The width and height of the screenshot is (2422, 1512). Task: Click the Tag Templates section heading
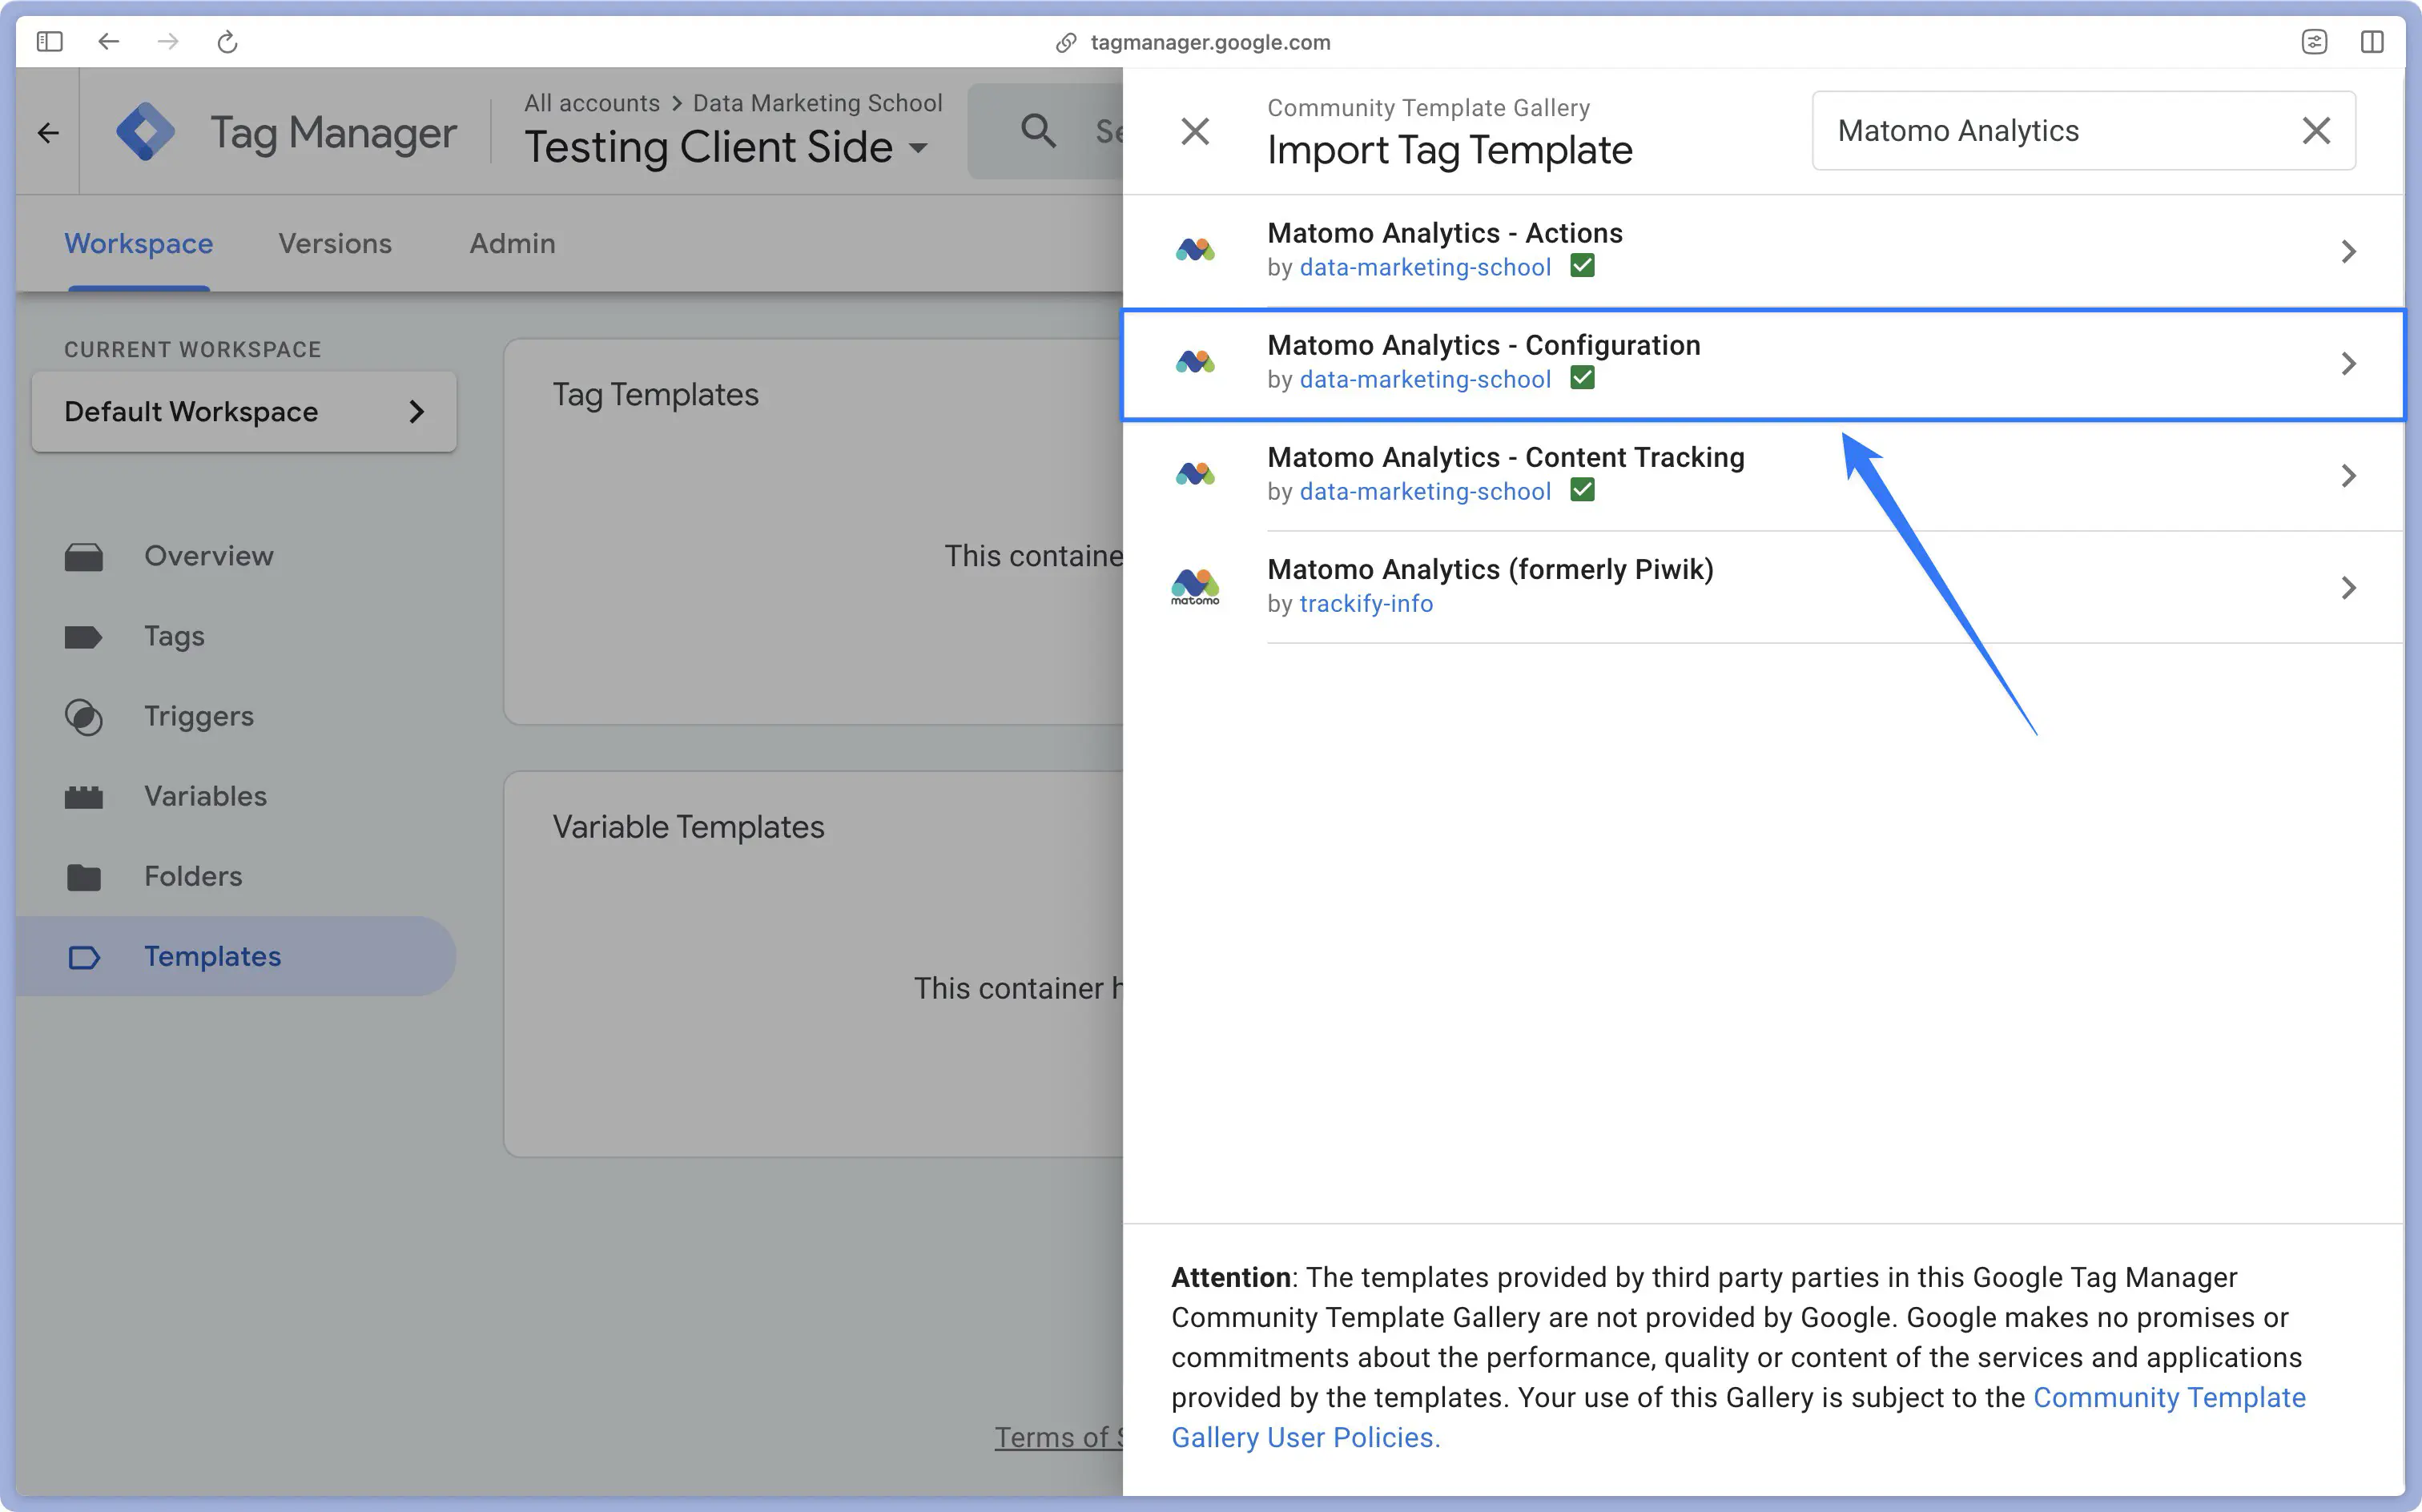tap(656, 395)
